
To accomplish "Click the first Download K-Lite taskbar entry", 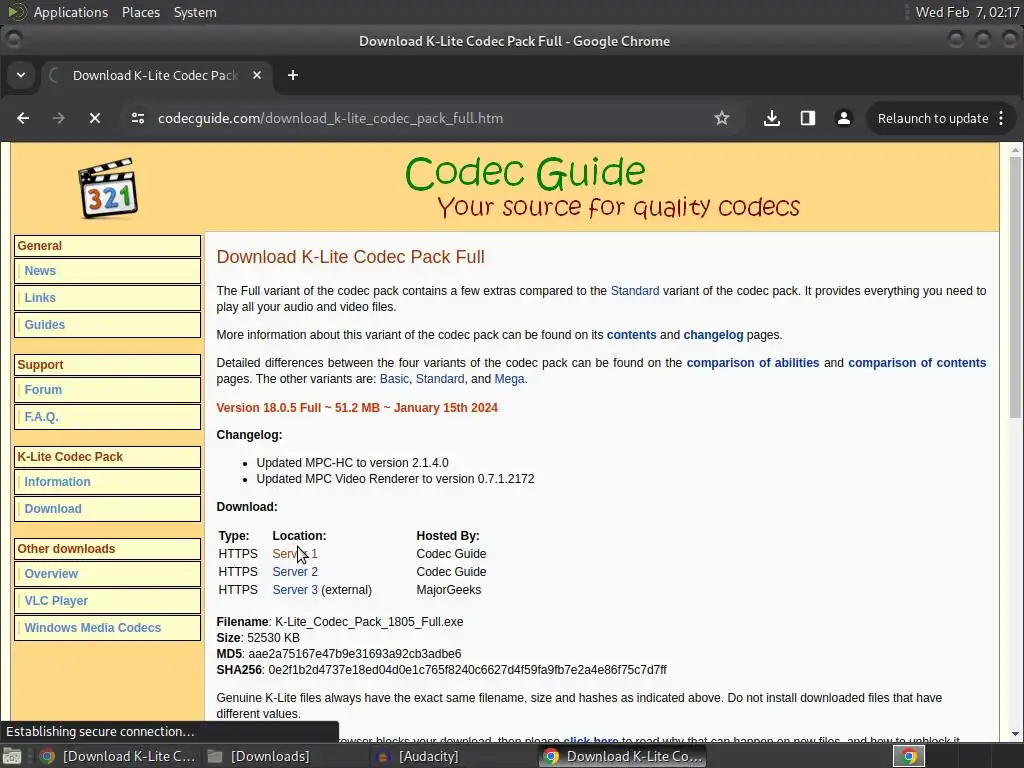I will [118, 757].
